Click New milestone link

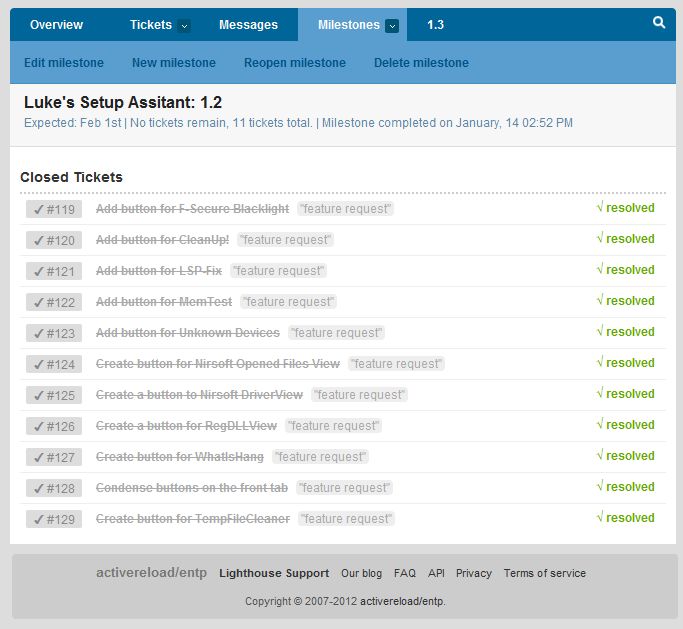[x=174, y=63]
